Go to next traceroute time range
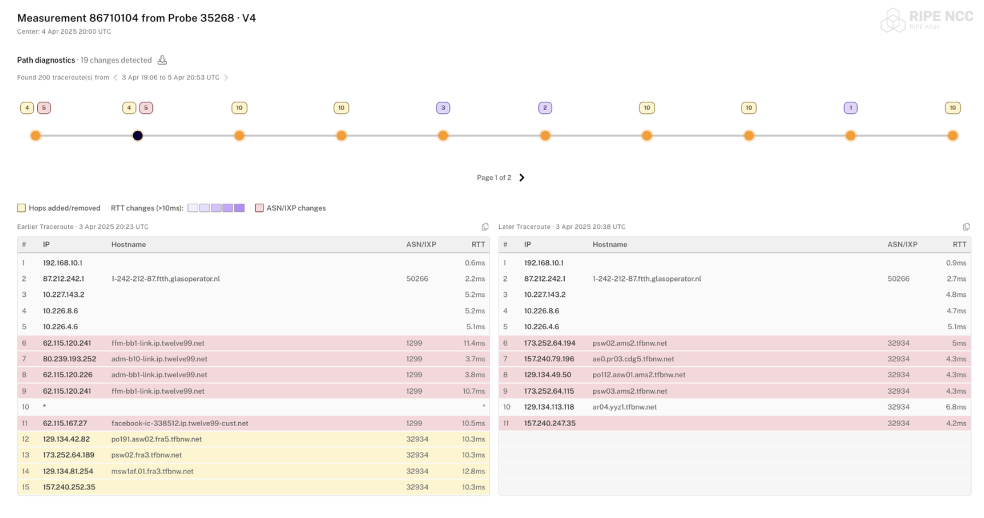The image size is (984, 518). pyautogui.click(x=226, y=77)
